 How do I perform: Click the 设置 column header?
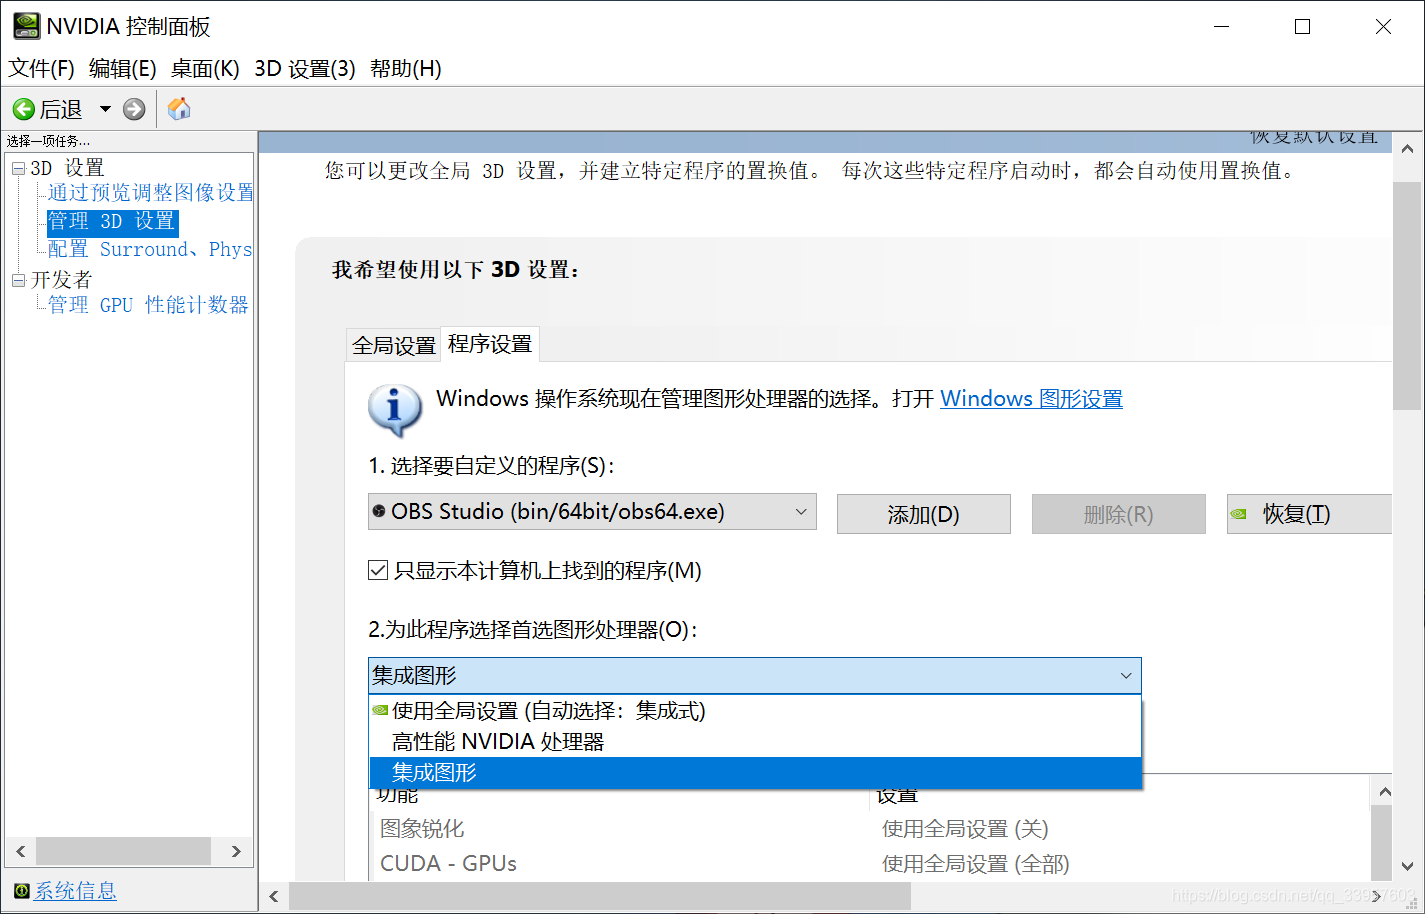click(897, 796)
